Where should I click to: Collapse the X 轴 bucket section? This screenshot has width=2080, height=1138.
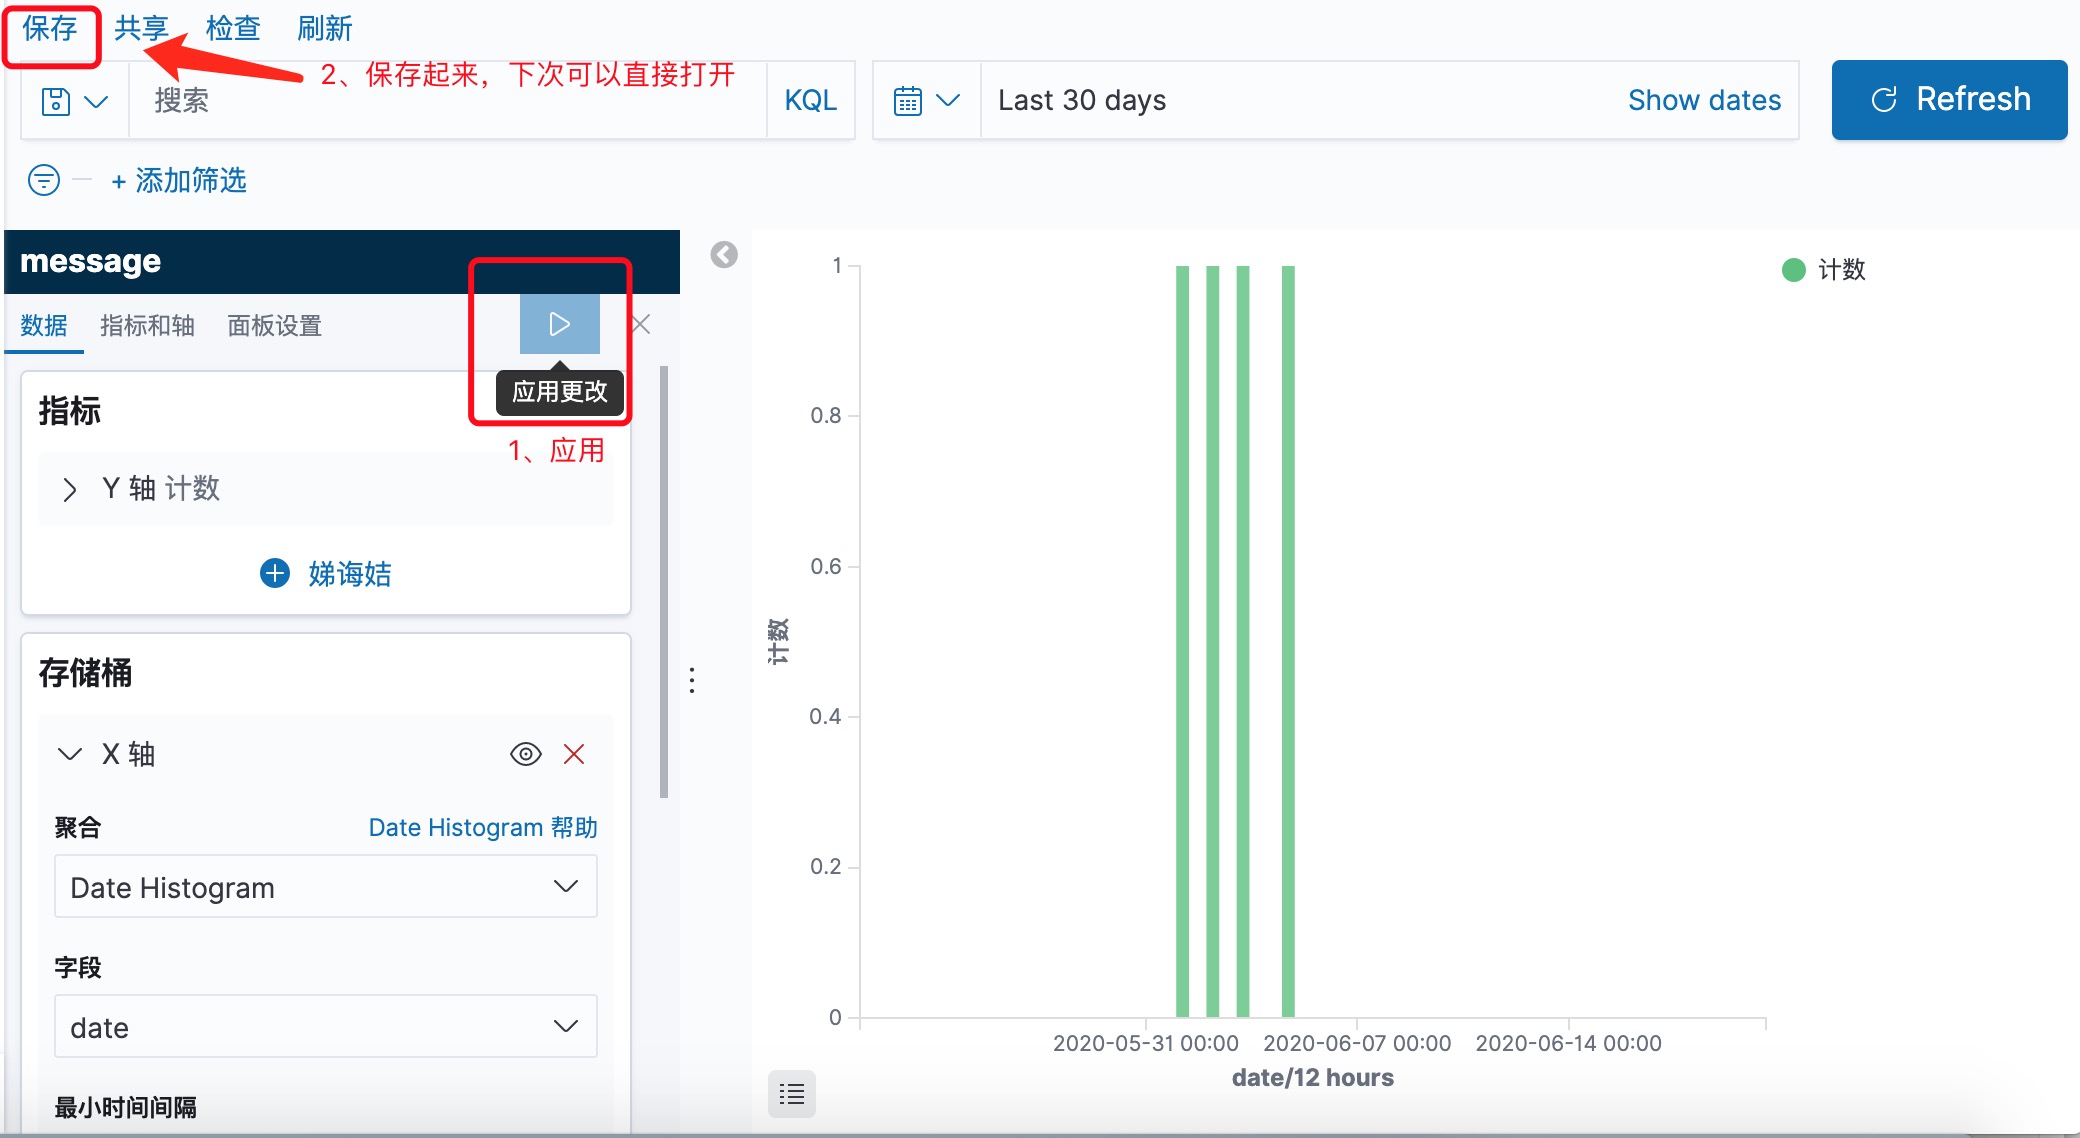[x=69, y=754]
